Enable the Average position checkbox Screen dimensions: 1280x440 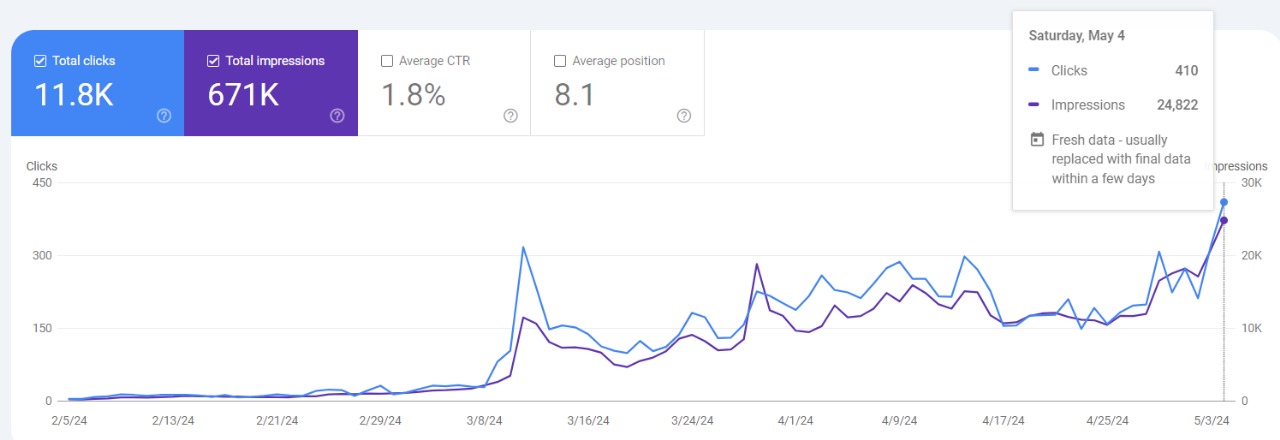(x=560, y=61)
